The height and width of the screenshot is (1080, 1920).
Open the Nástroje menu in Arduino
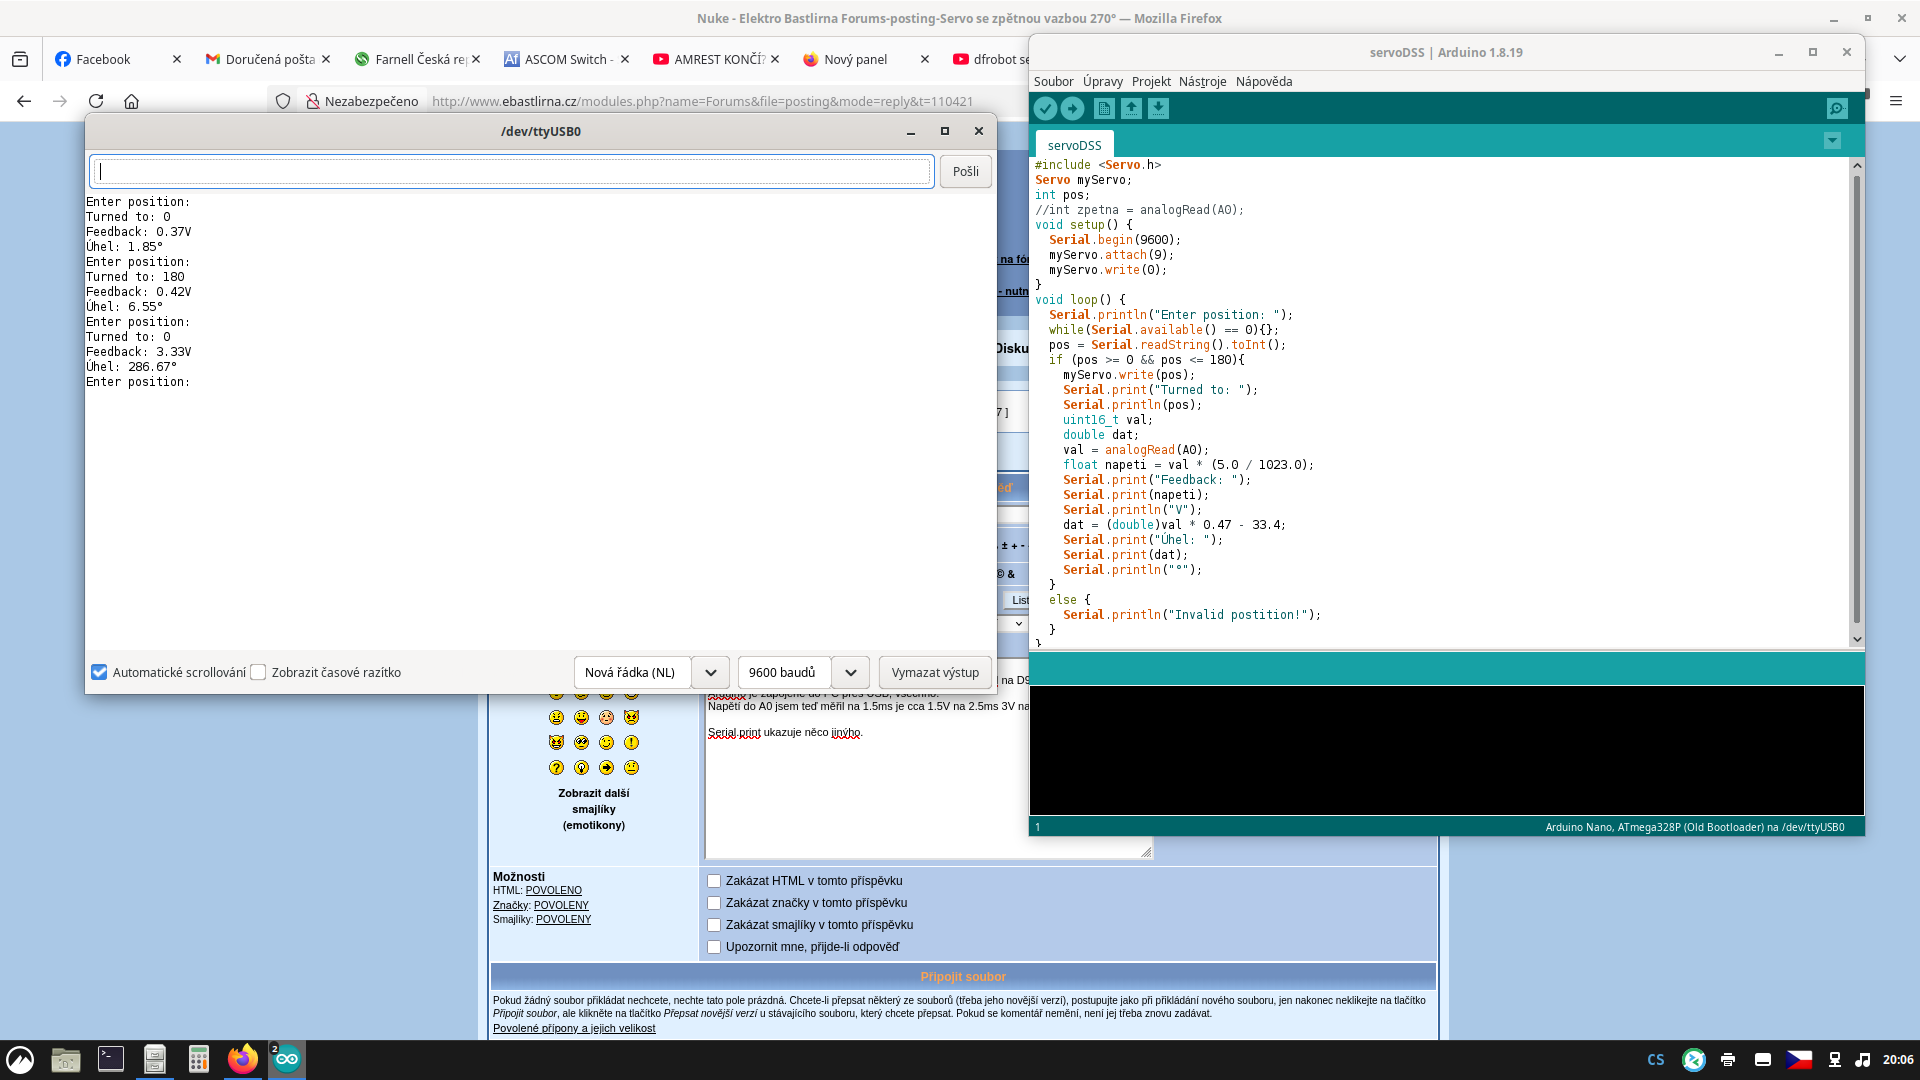coord(1202,81)
